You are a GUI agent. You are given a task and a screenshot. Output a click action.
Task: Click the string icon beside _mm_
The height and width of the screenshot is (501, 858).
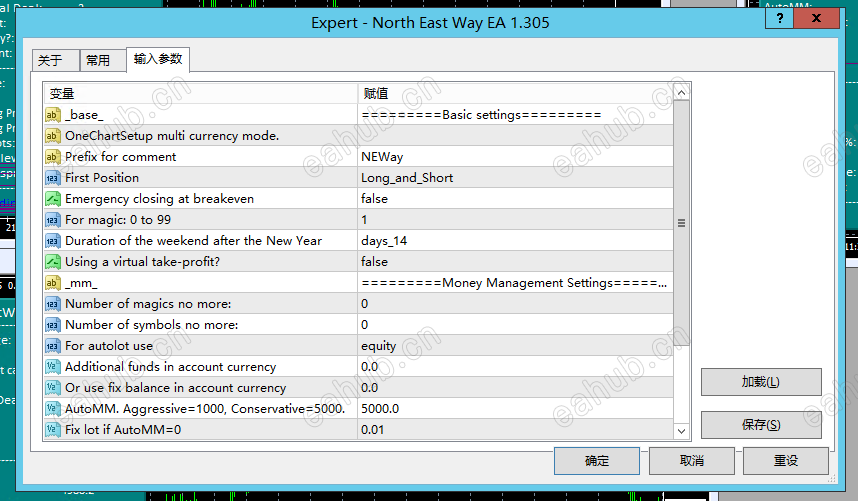click(x=53, y=283)
